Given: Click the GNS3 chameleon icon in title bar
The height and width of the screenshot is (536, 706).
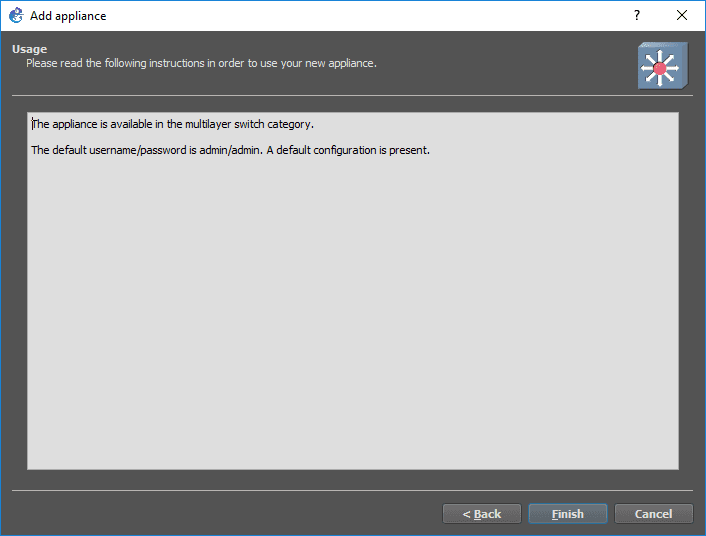Looking at the screenshot, I should (15, 16).
